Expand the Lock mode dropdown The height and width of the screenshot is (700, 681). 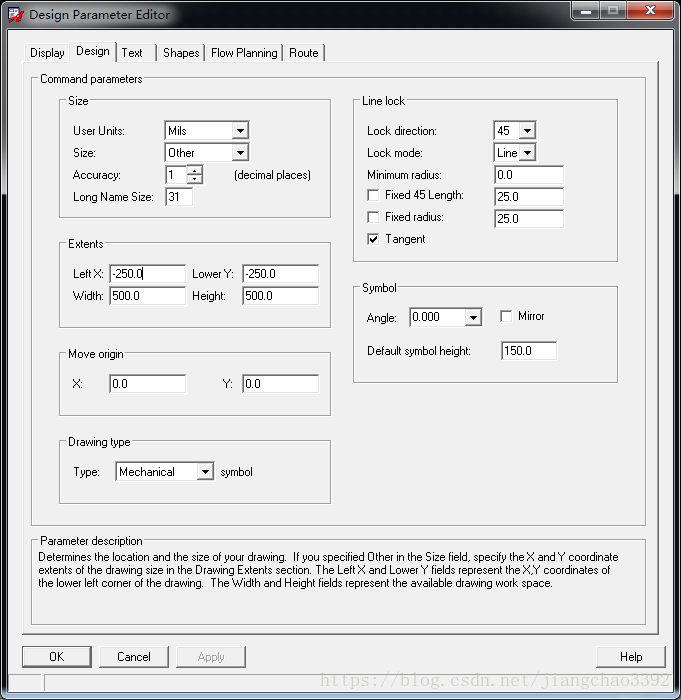coord(527,153)
